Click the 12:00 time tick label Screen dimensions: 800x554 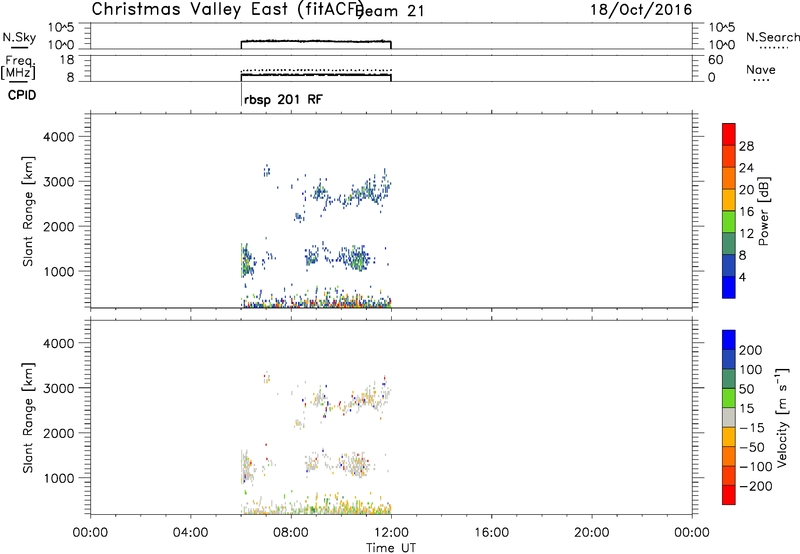[391, 533]
